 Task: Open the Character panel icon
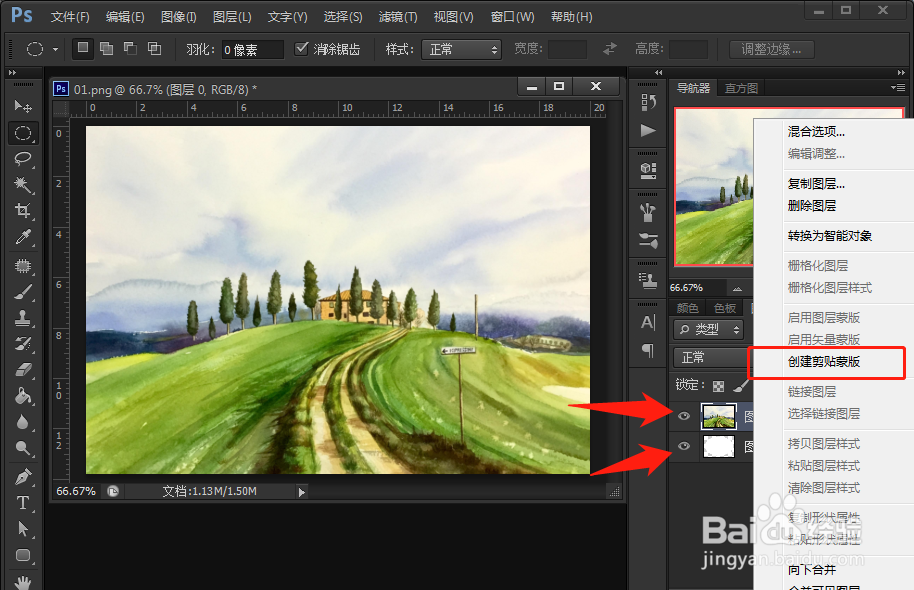tap(648, 322)
